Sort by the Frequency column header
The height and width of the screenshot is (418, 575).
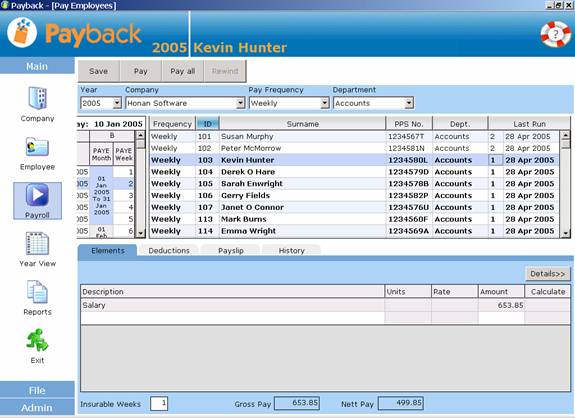[172, 124]
